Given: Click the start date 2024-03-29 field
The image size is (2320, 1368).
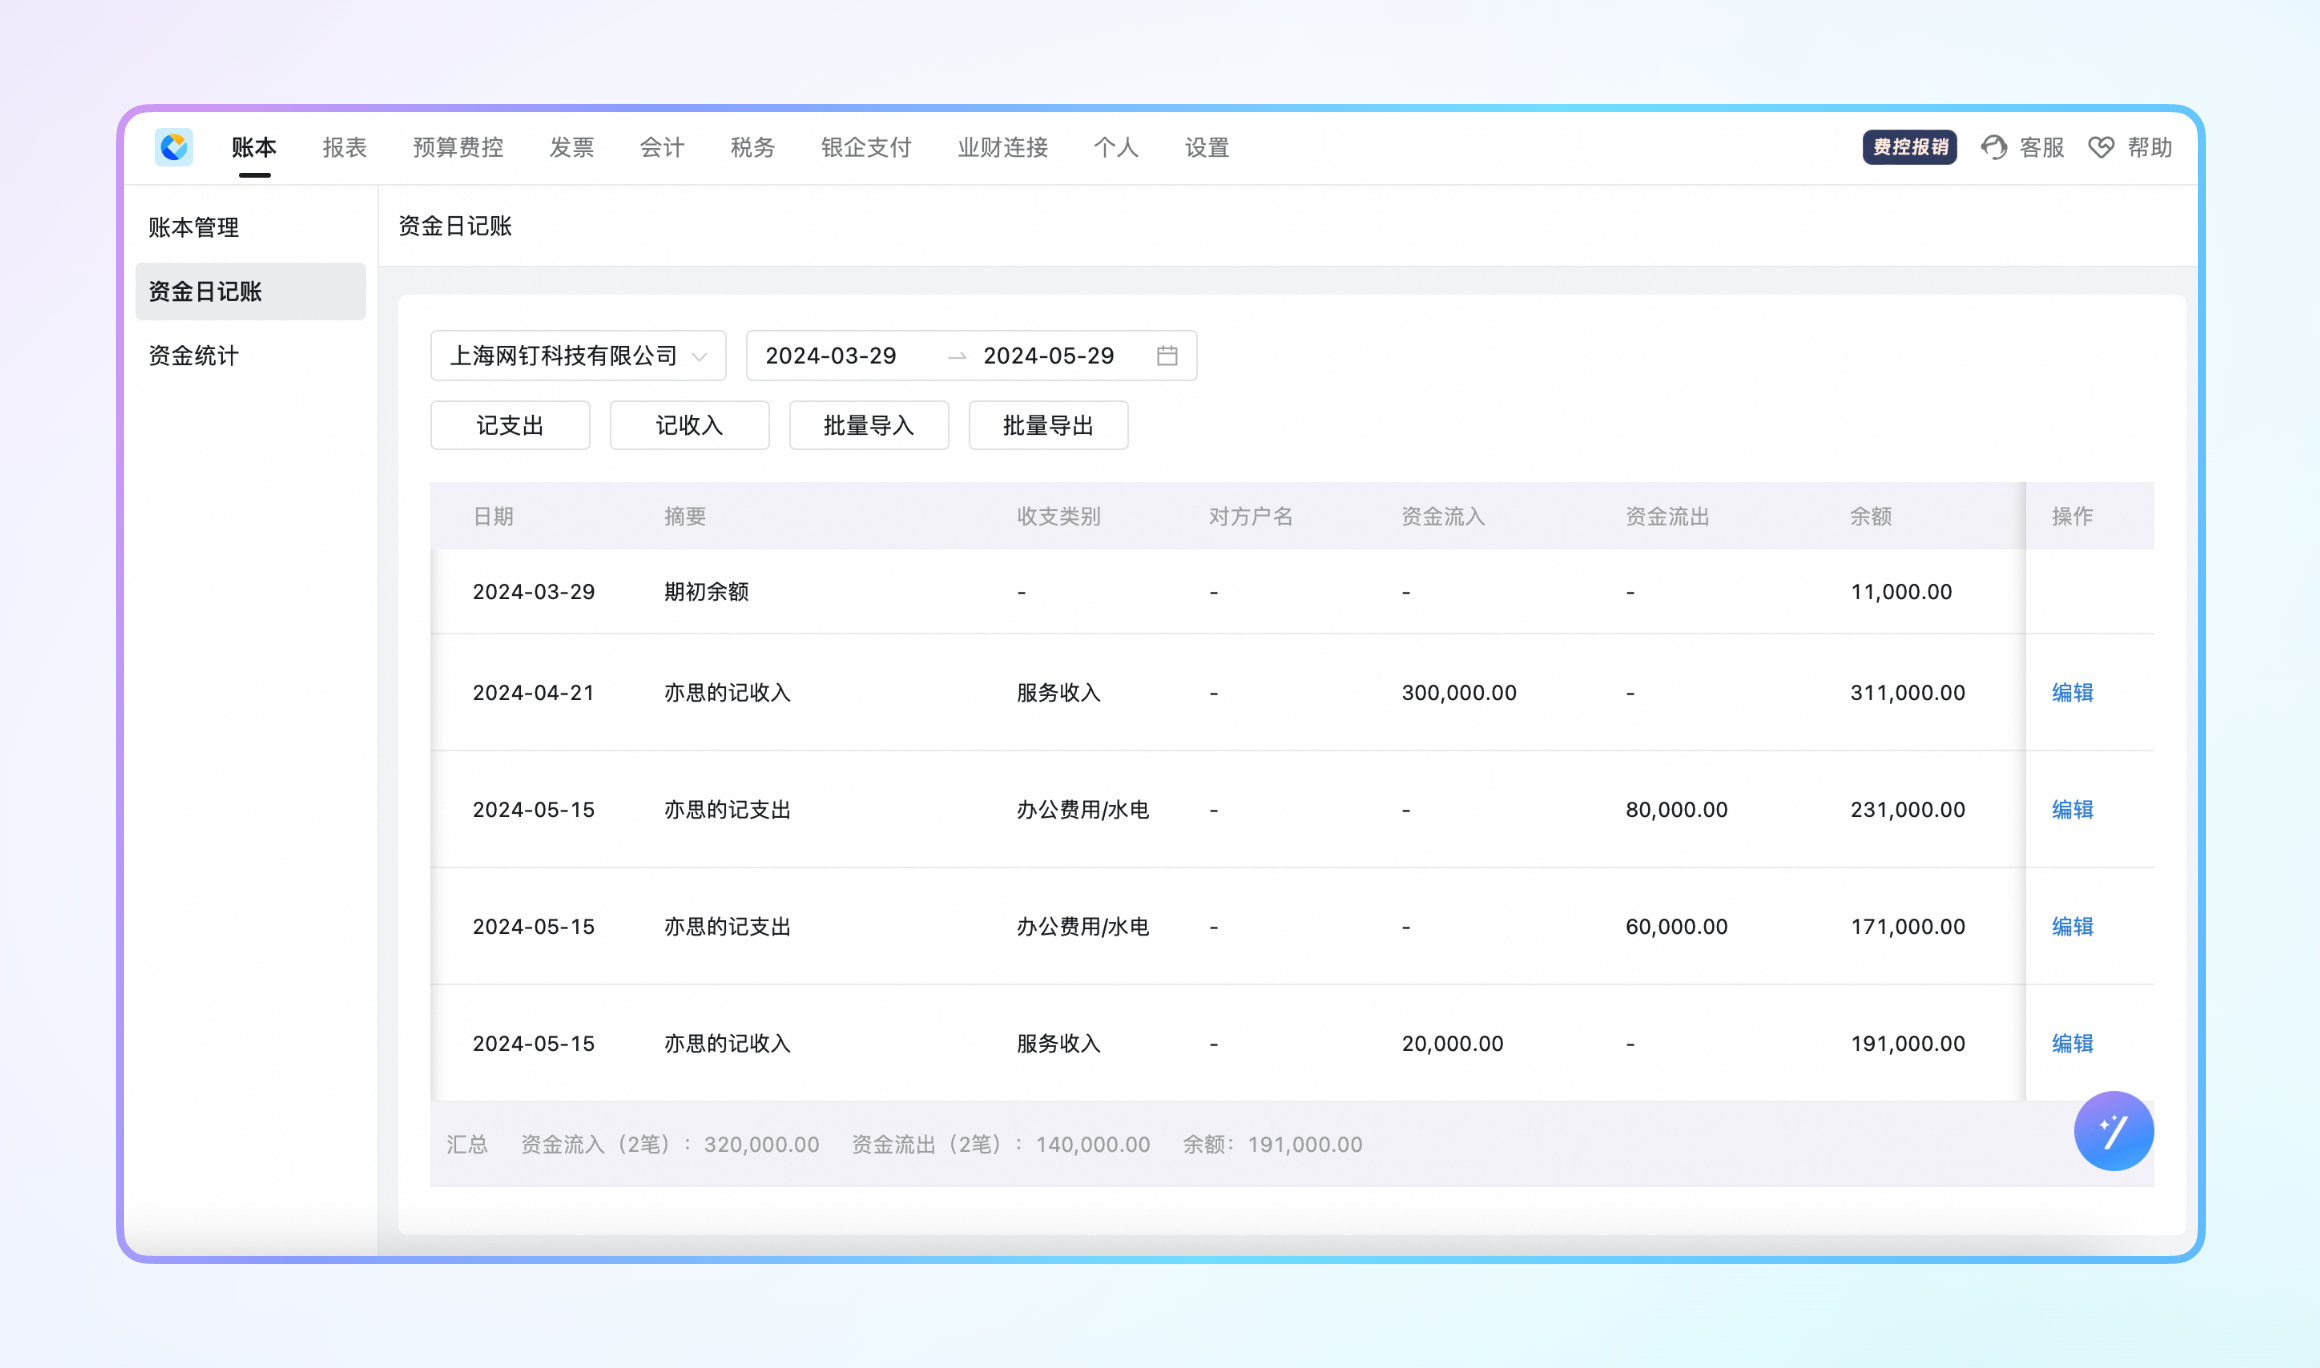Looking at the screenshot, I should pyautogui.click(x=831, y=355).
